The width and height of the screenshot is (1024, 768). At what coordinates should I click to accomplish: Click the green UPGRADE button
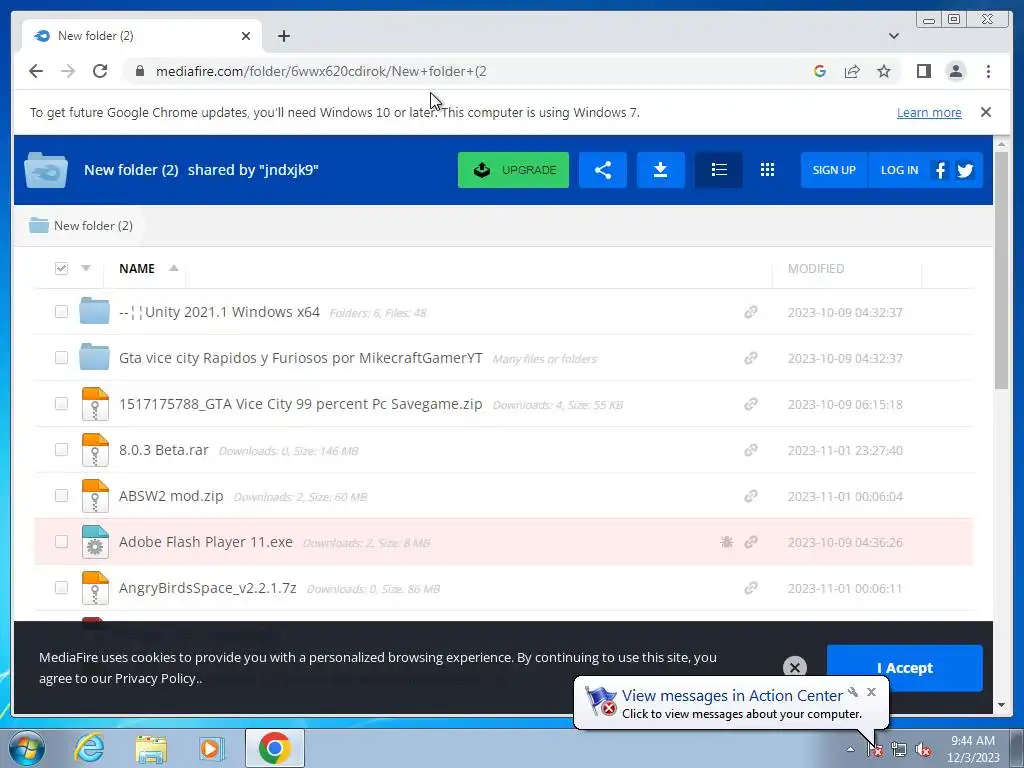[513, 170]
